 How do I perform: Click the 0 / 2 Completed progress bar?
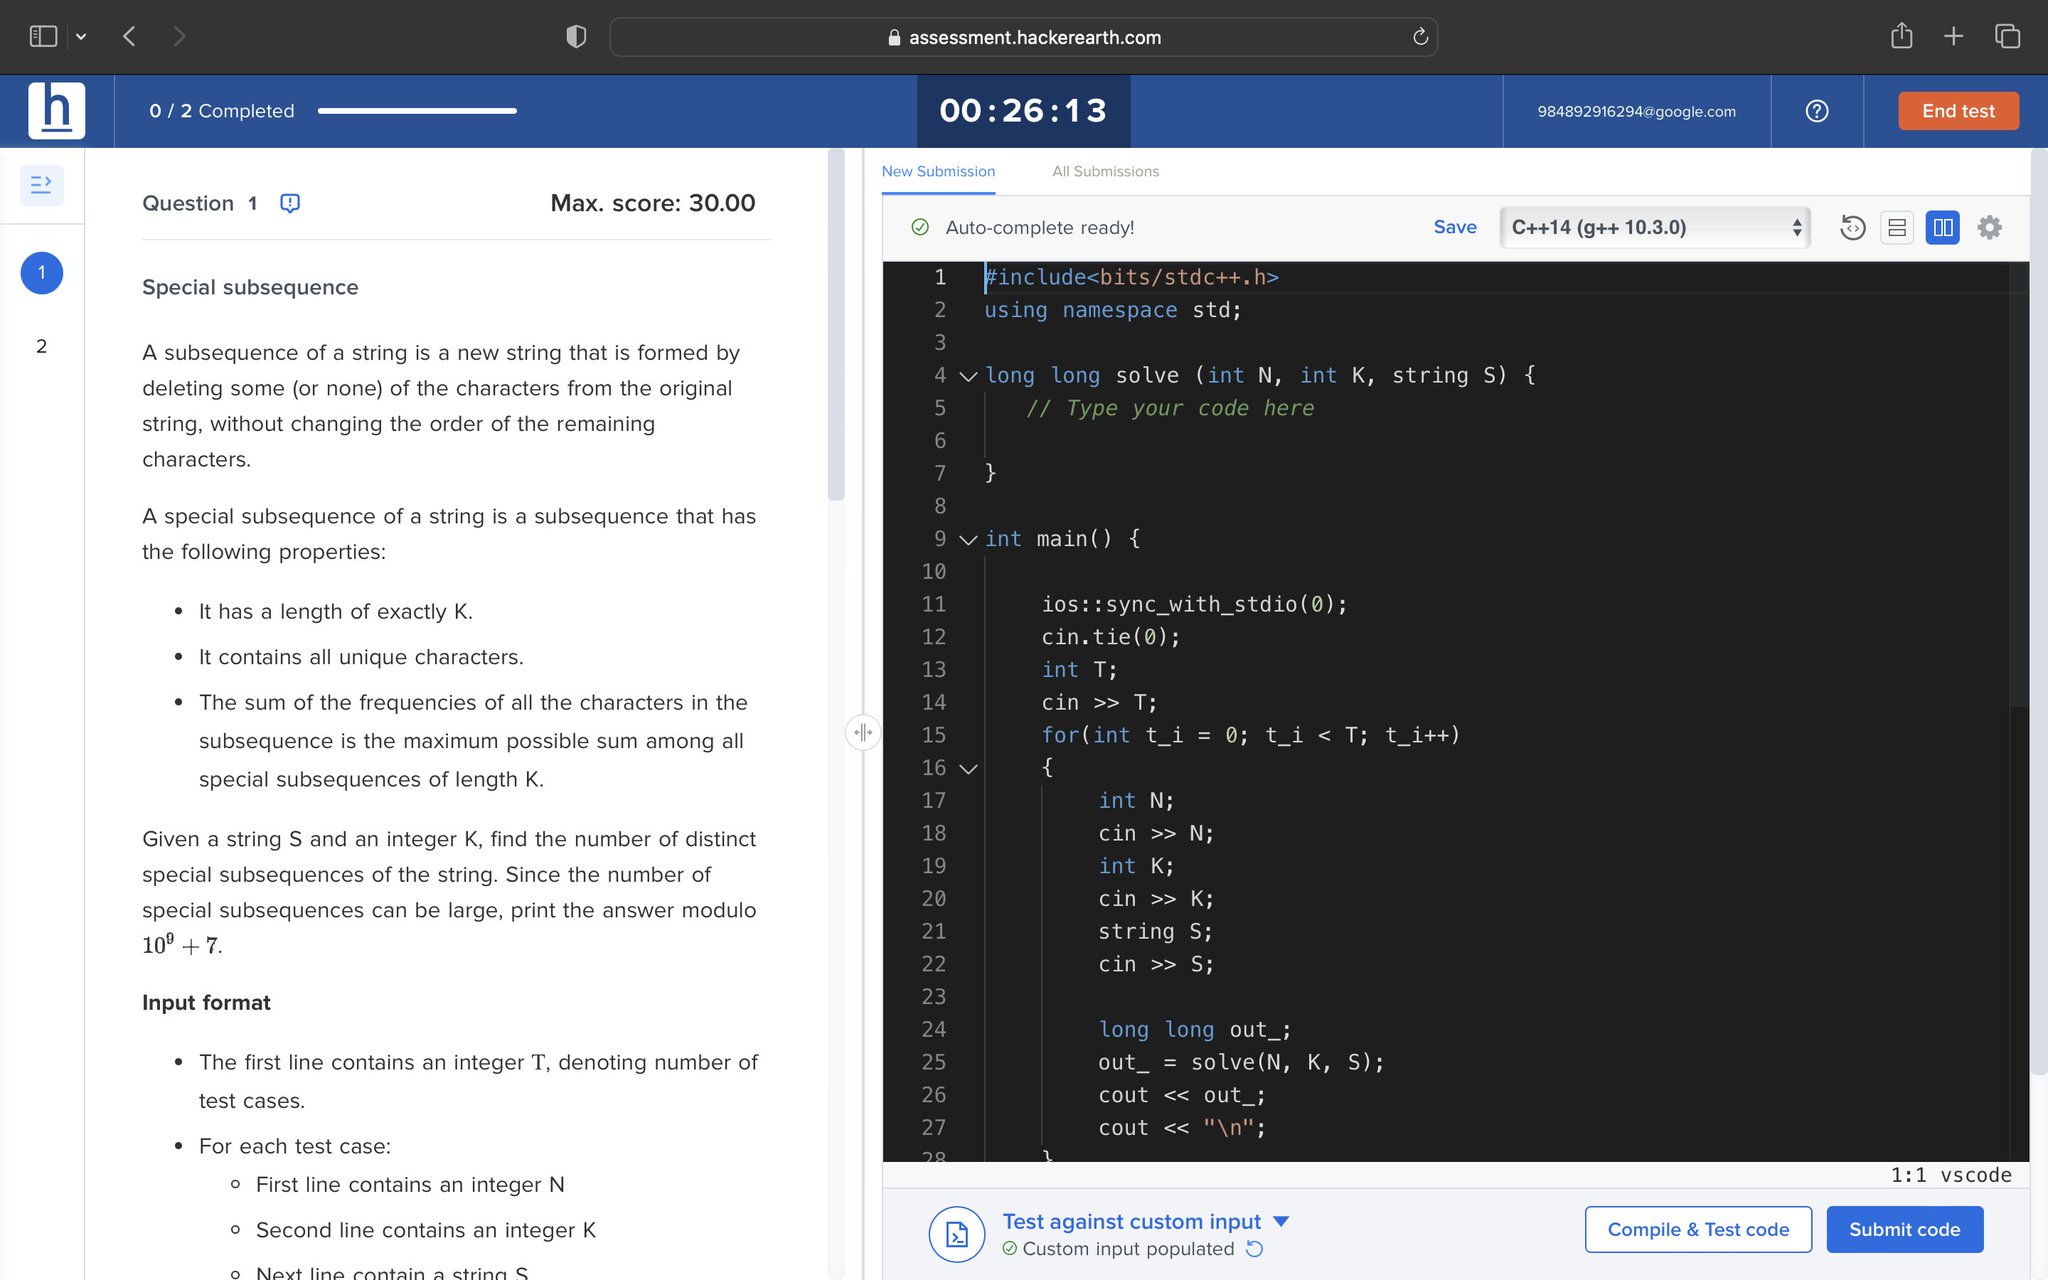point(417,111)
